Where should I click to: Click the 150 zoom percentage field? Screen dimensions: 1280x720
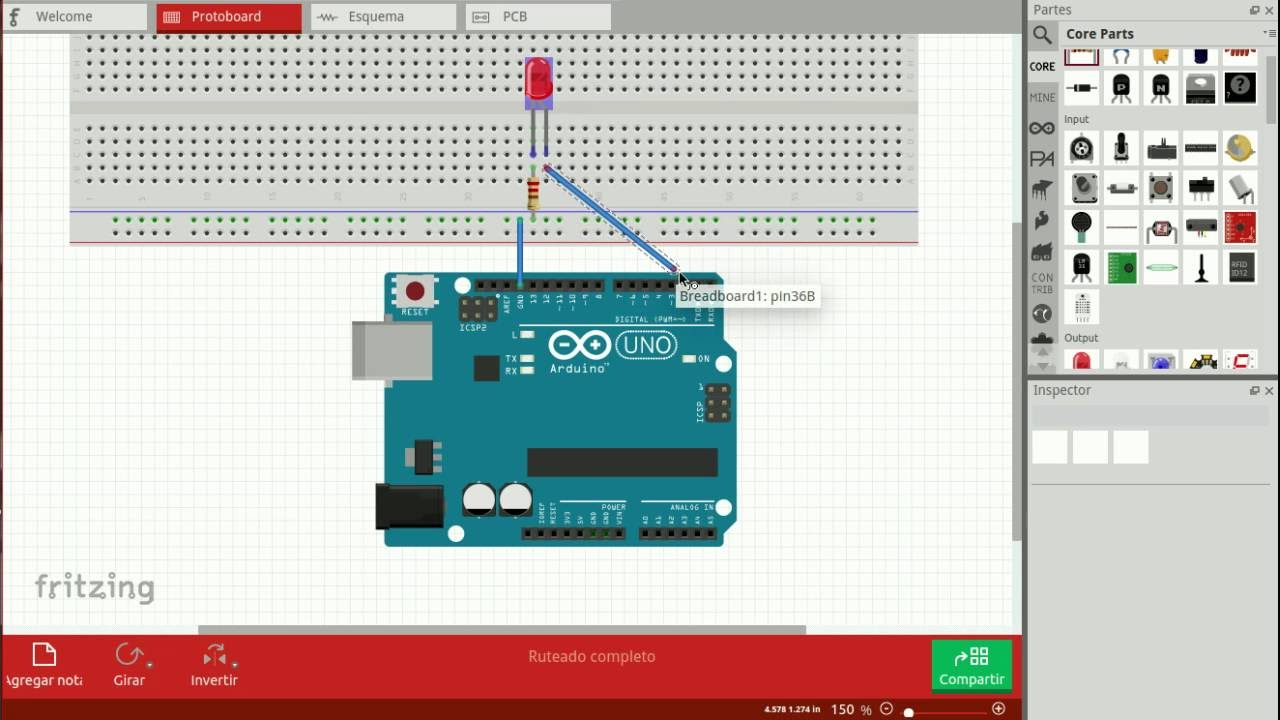pyautogui.click(x=843, y=709)
